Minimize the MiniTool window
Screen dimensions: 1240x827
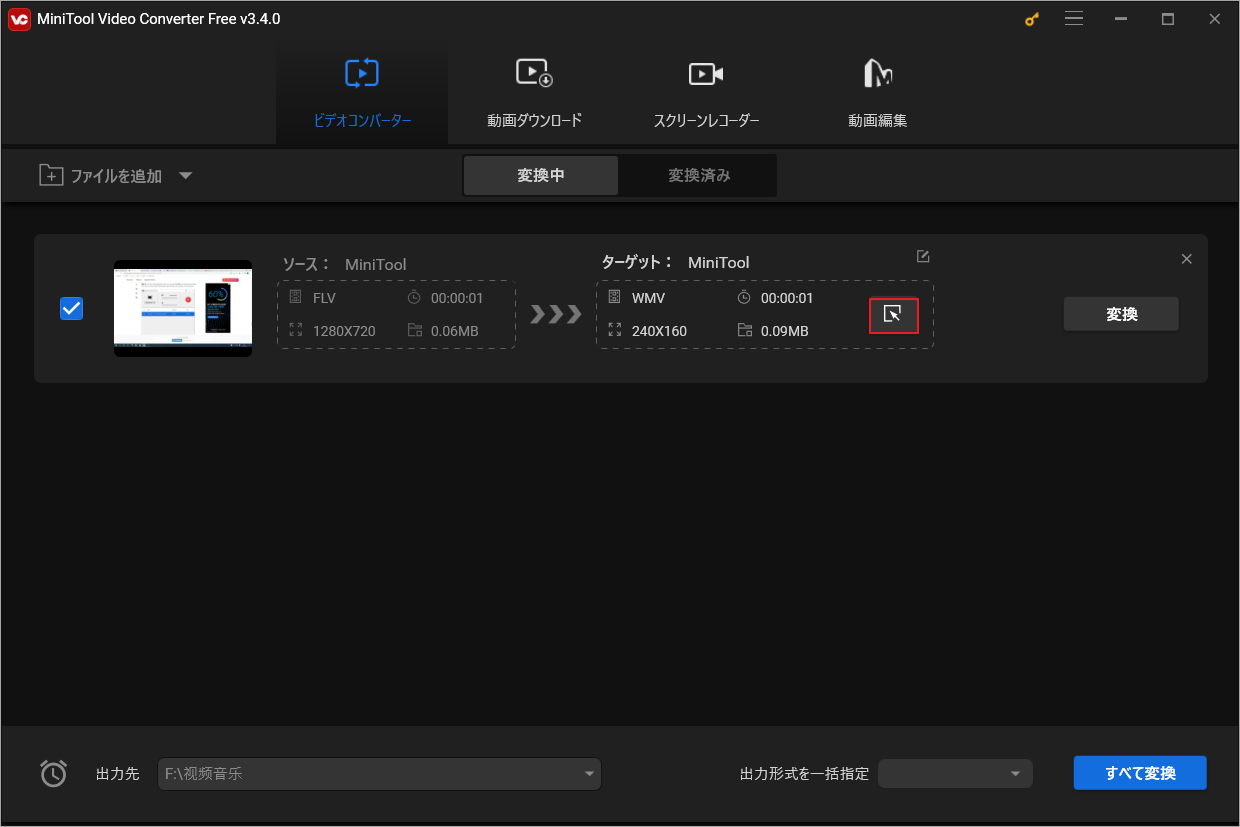click(x=1120, y=19)
